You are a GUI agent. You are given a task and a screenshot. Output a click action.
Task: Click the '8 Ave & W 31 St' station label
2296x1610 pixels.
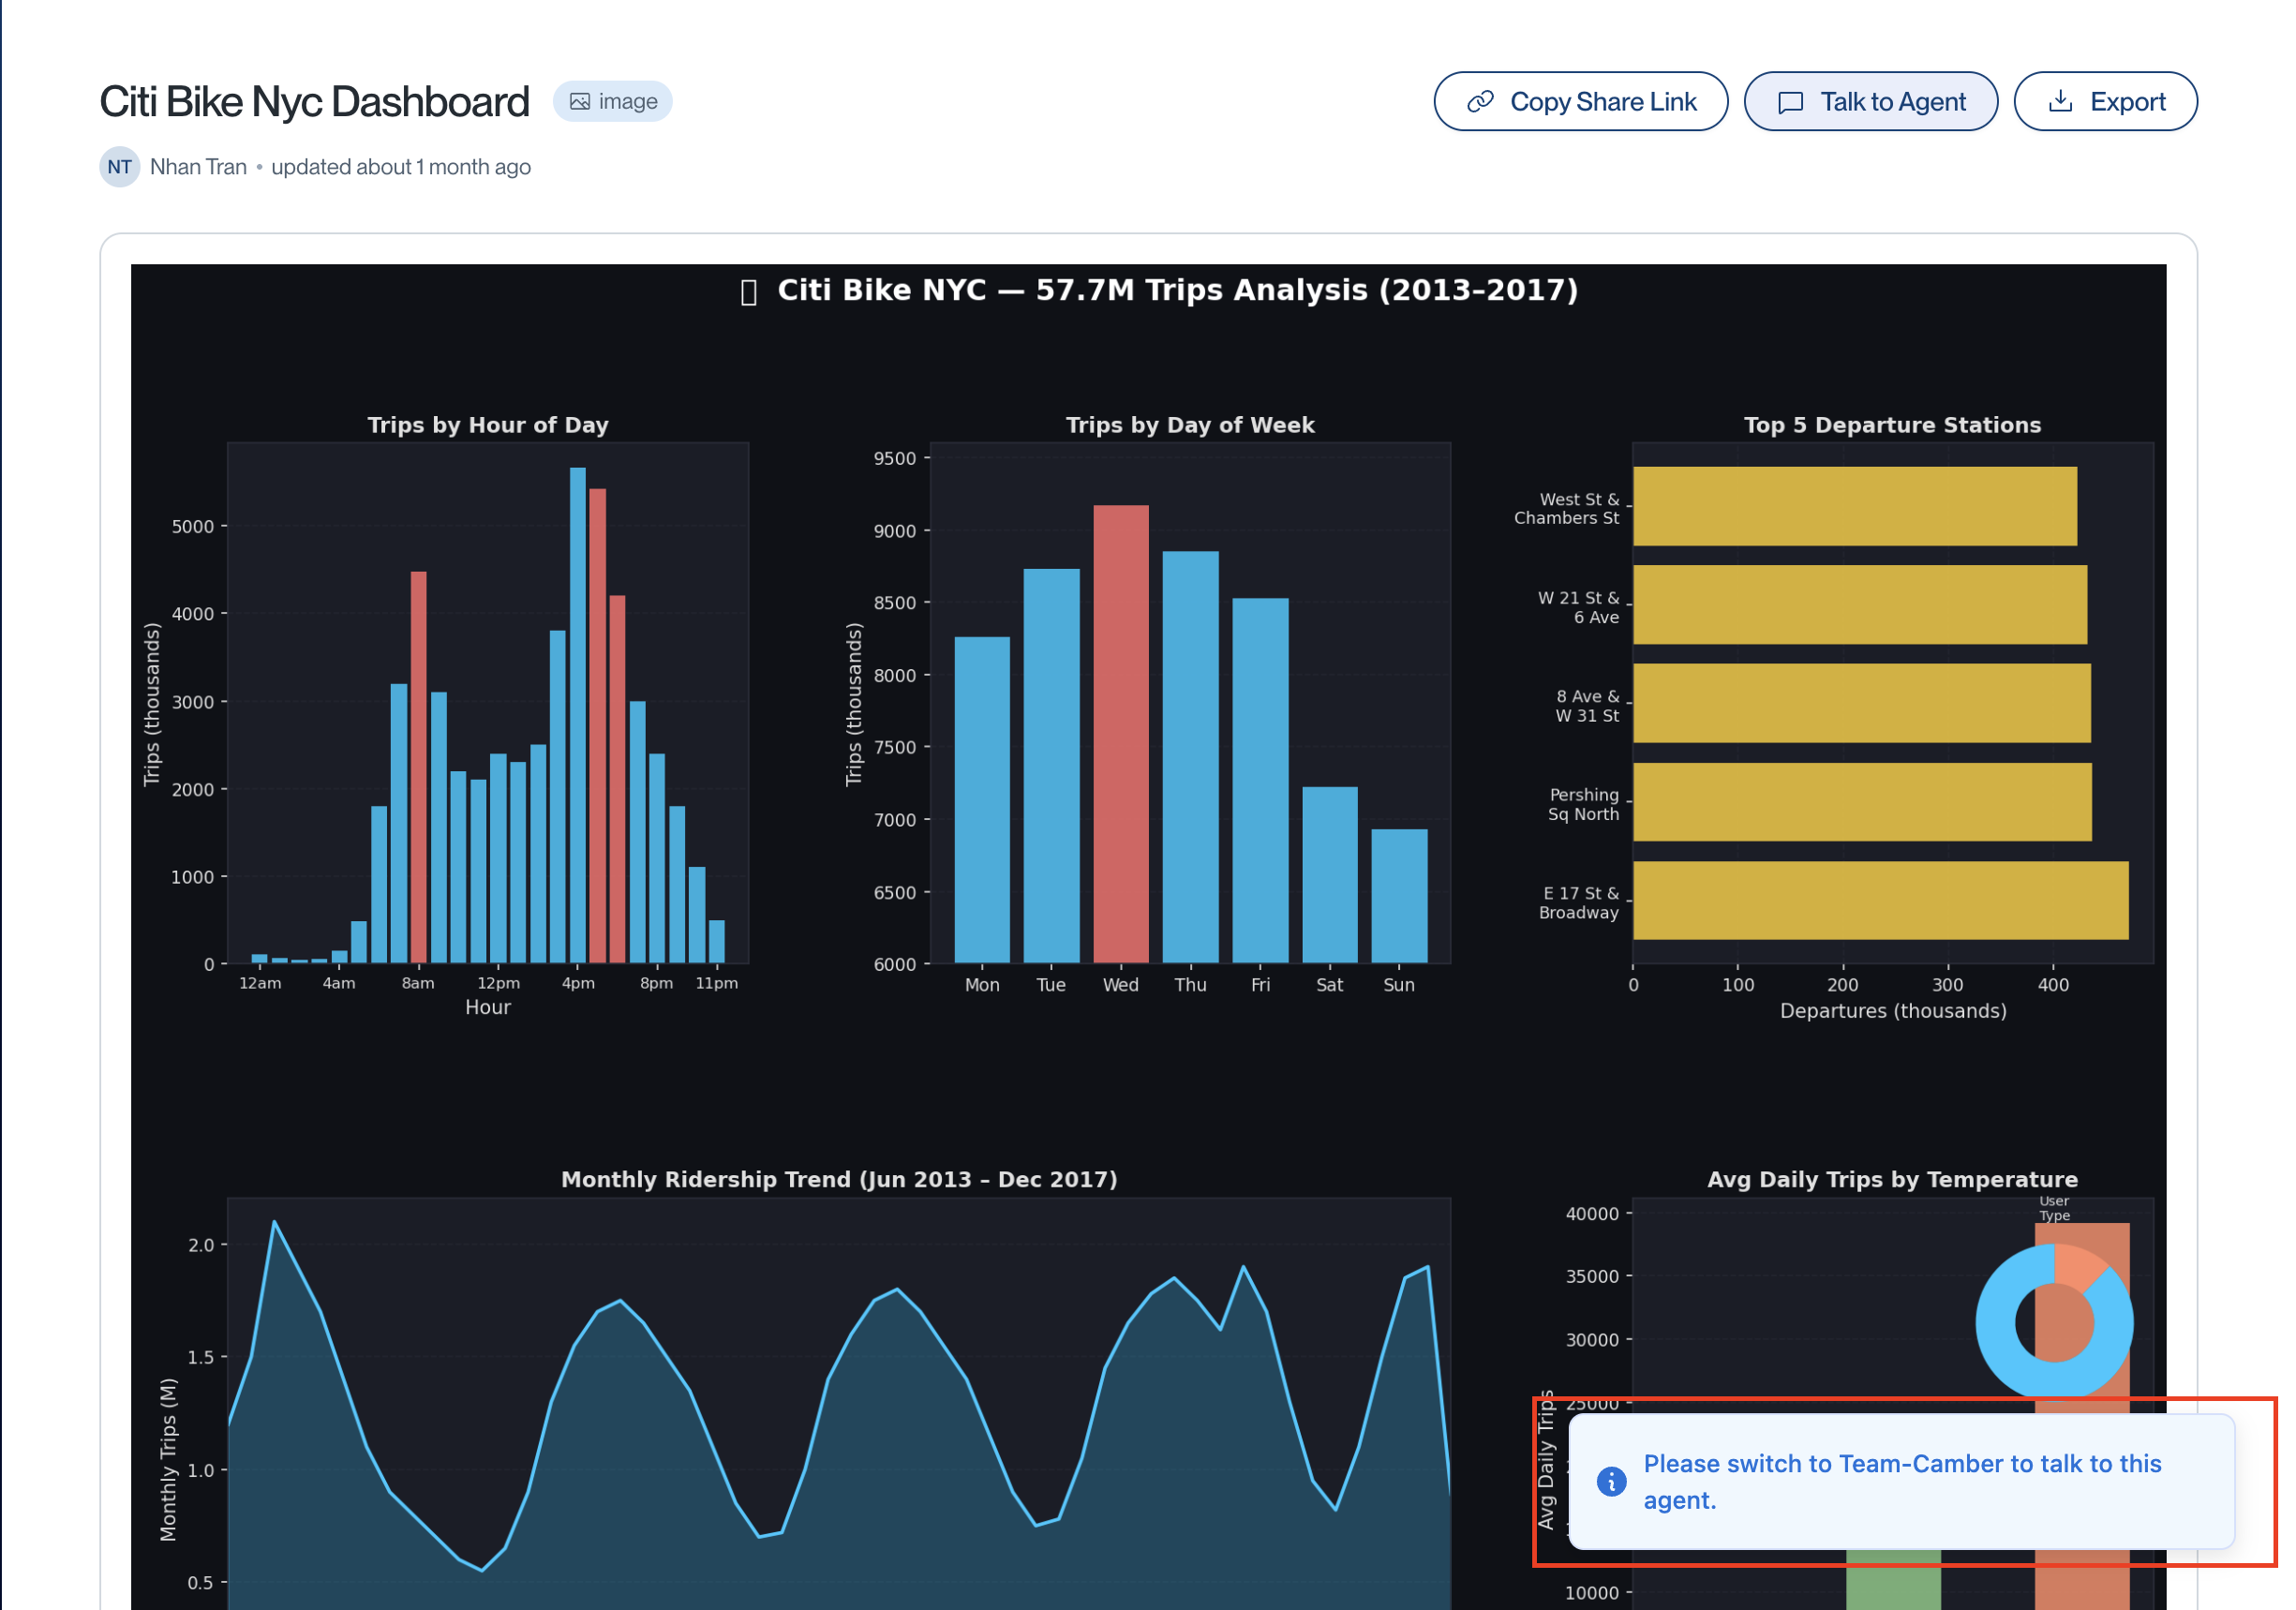click(1587, 705)
